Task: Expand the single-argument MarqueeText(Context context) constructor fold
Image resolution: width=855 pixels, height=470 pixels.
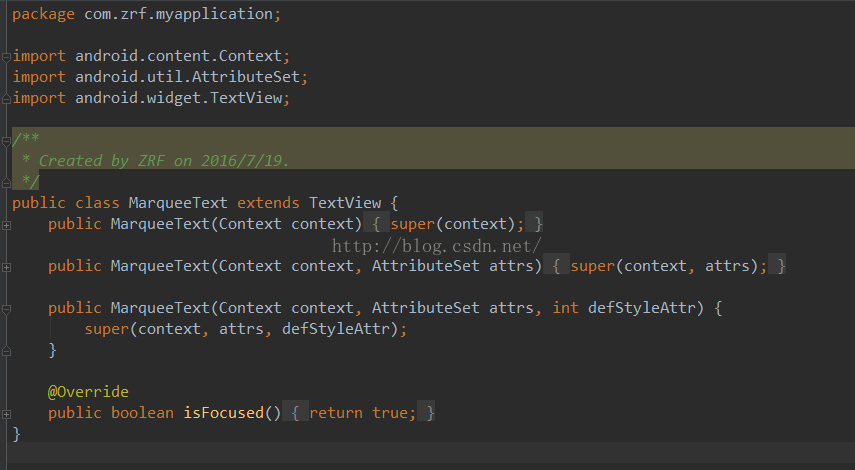Action: click(x=6, y=225)
